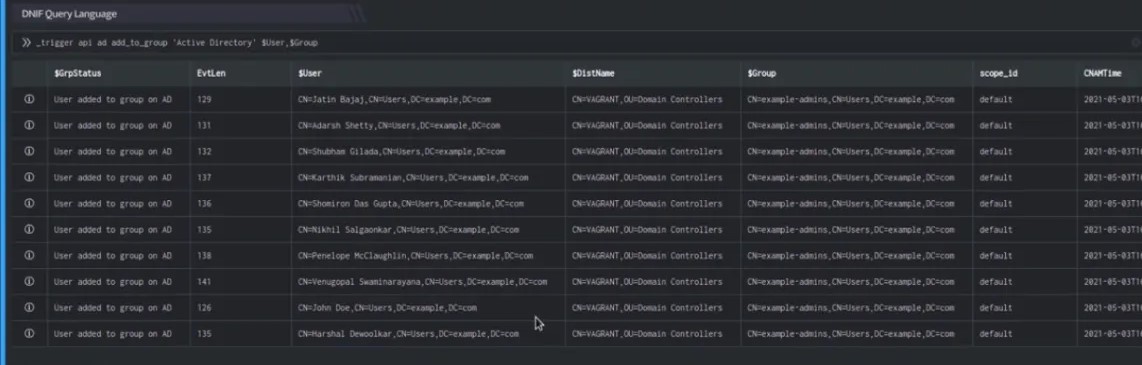Click EvtLen 135 in Nikhil Salgaonkar row

pyautogui.click(x=204, y=229)
